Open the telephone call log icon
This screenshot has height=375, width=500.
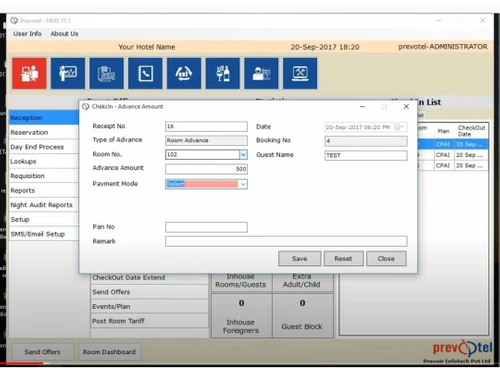pyautogui.click(x=145, y=73)
